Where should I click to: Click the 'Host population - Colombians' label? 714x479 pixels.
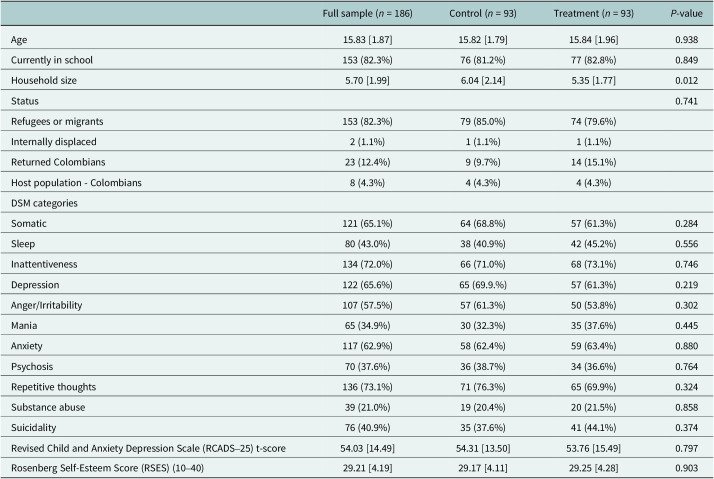(x=76, y=183)
